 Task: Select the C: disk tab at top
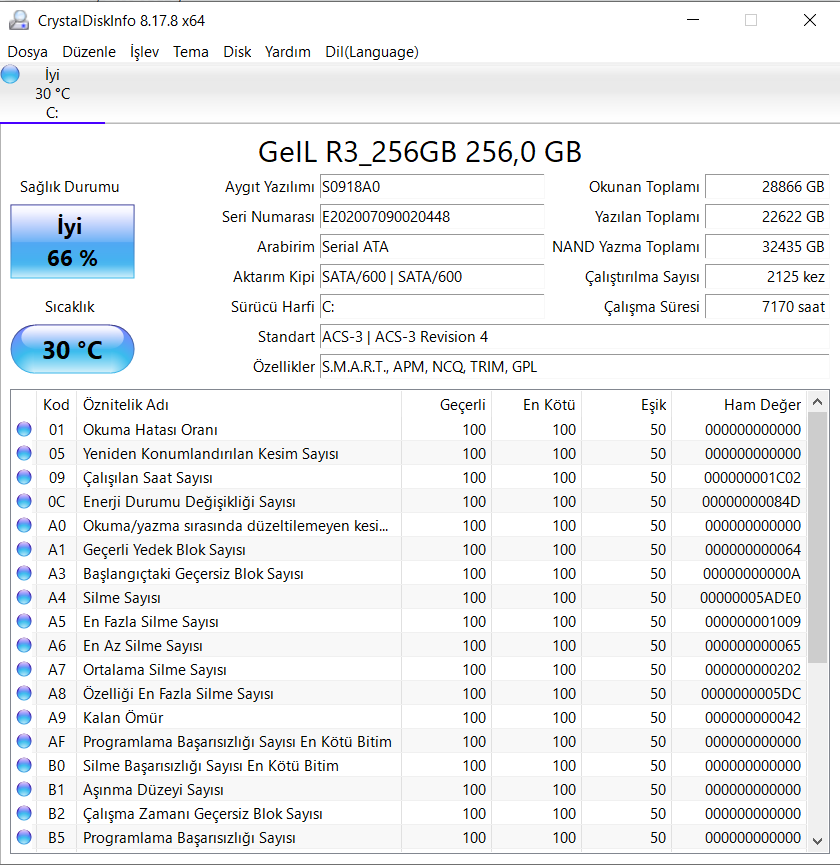click(52, 94)
